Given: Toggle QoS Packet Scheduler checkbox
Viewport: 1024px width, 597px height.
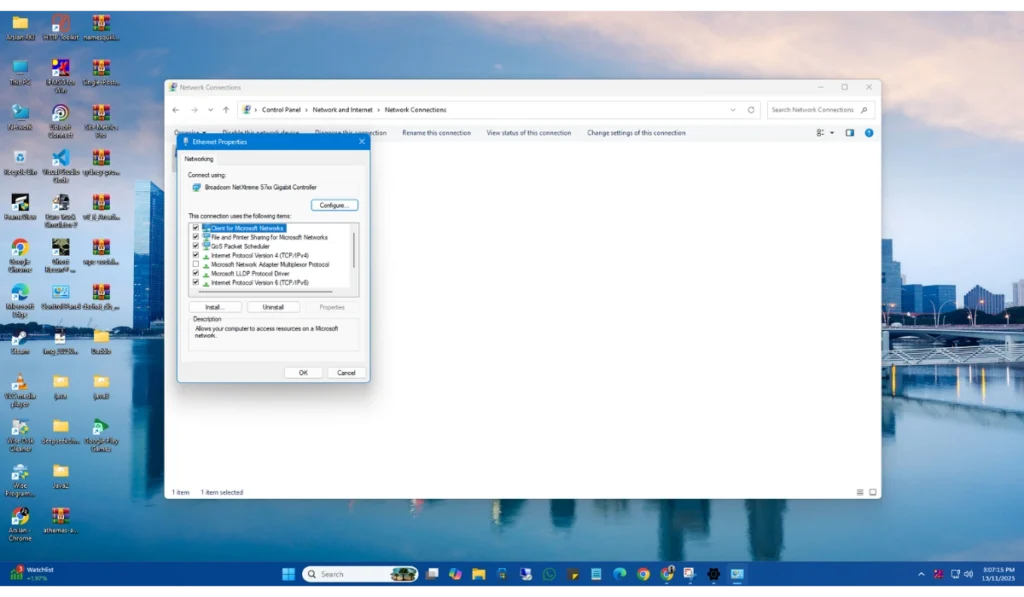Looking at the screenshot, I should click(196, 246).
